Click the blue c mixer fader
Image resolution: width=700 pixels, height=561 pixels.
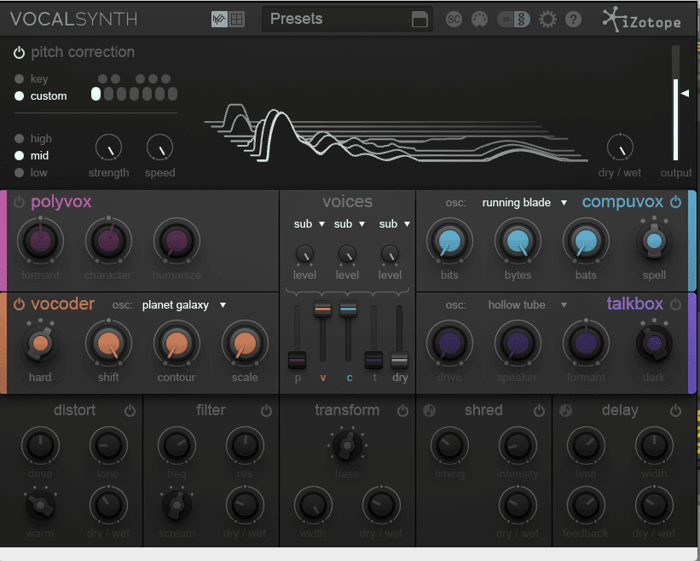[x=348, y=309]
